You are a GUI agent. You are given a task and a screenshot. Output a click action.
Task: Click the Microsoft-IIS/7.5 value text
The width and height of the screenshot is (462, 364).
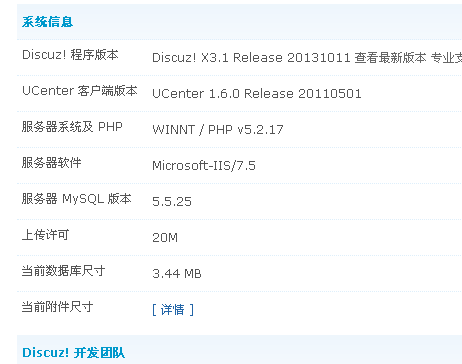click(204, 166)
